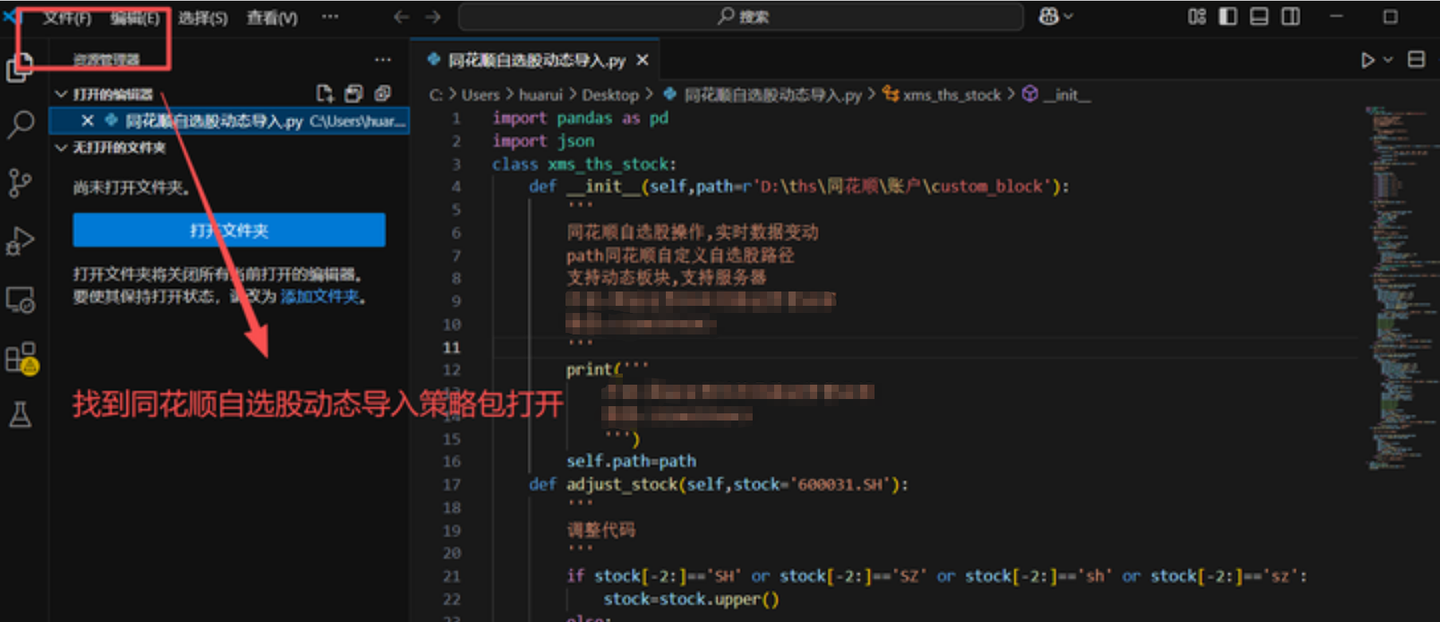
Task: Open the Search view in activity bar
Action: point(21,125)
